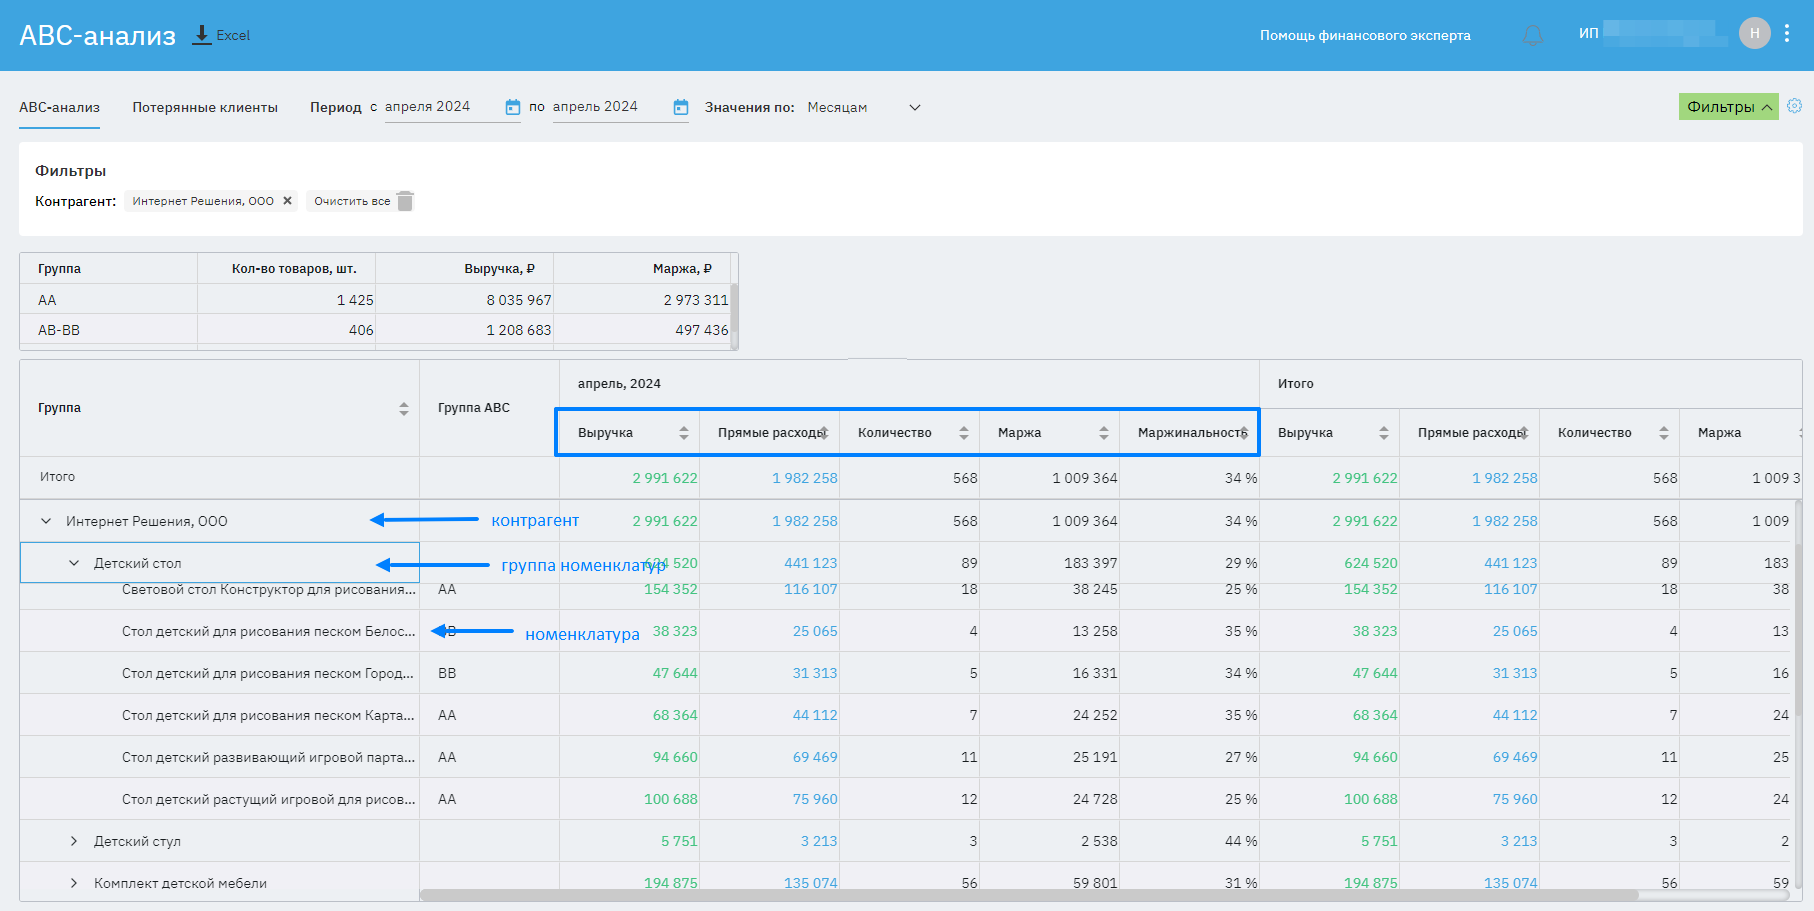Open the end period calendar picker

click(680, 107)
